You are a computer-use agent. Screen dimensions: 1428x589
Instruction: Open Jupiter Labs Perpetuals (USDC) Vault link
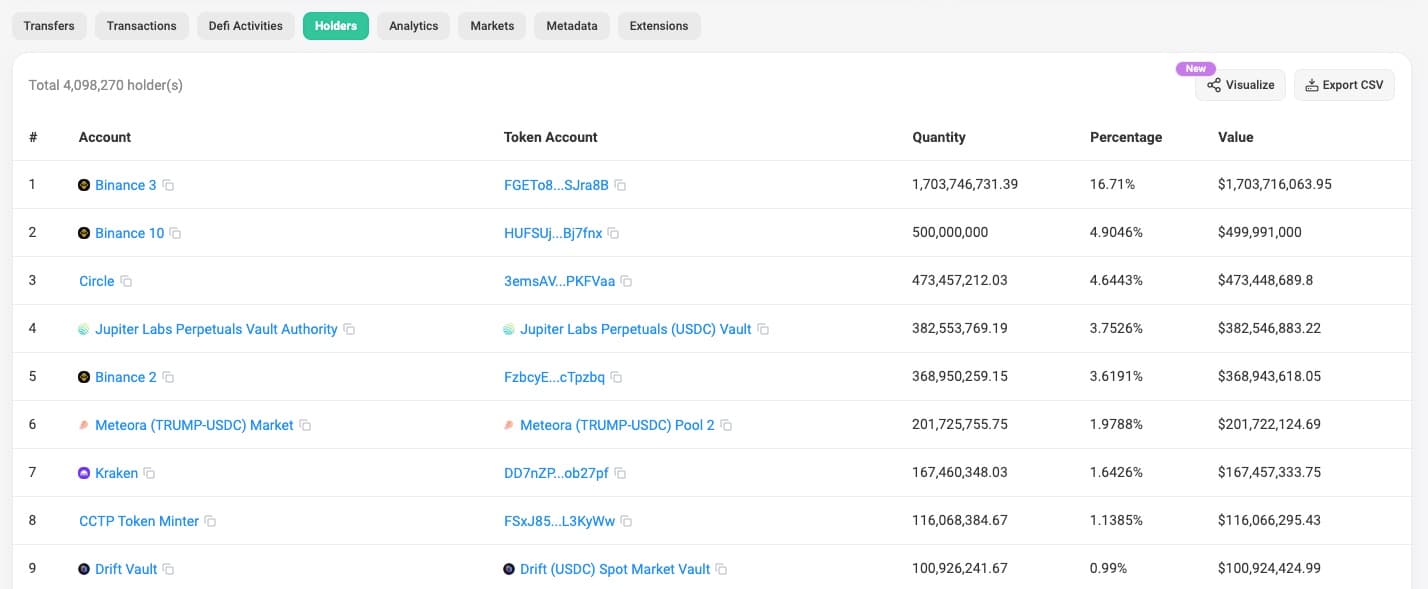(x=635, y=329)
